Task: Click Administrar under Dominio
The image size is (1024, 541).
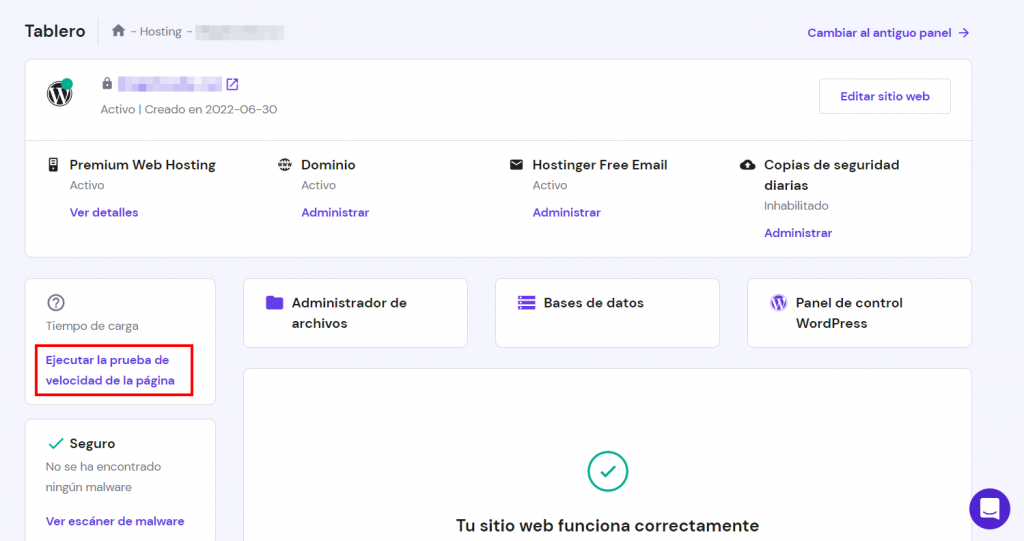Action: [335, 212]
